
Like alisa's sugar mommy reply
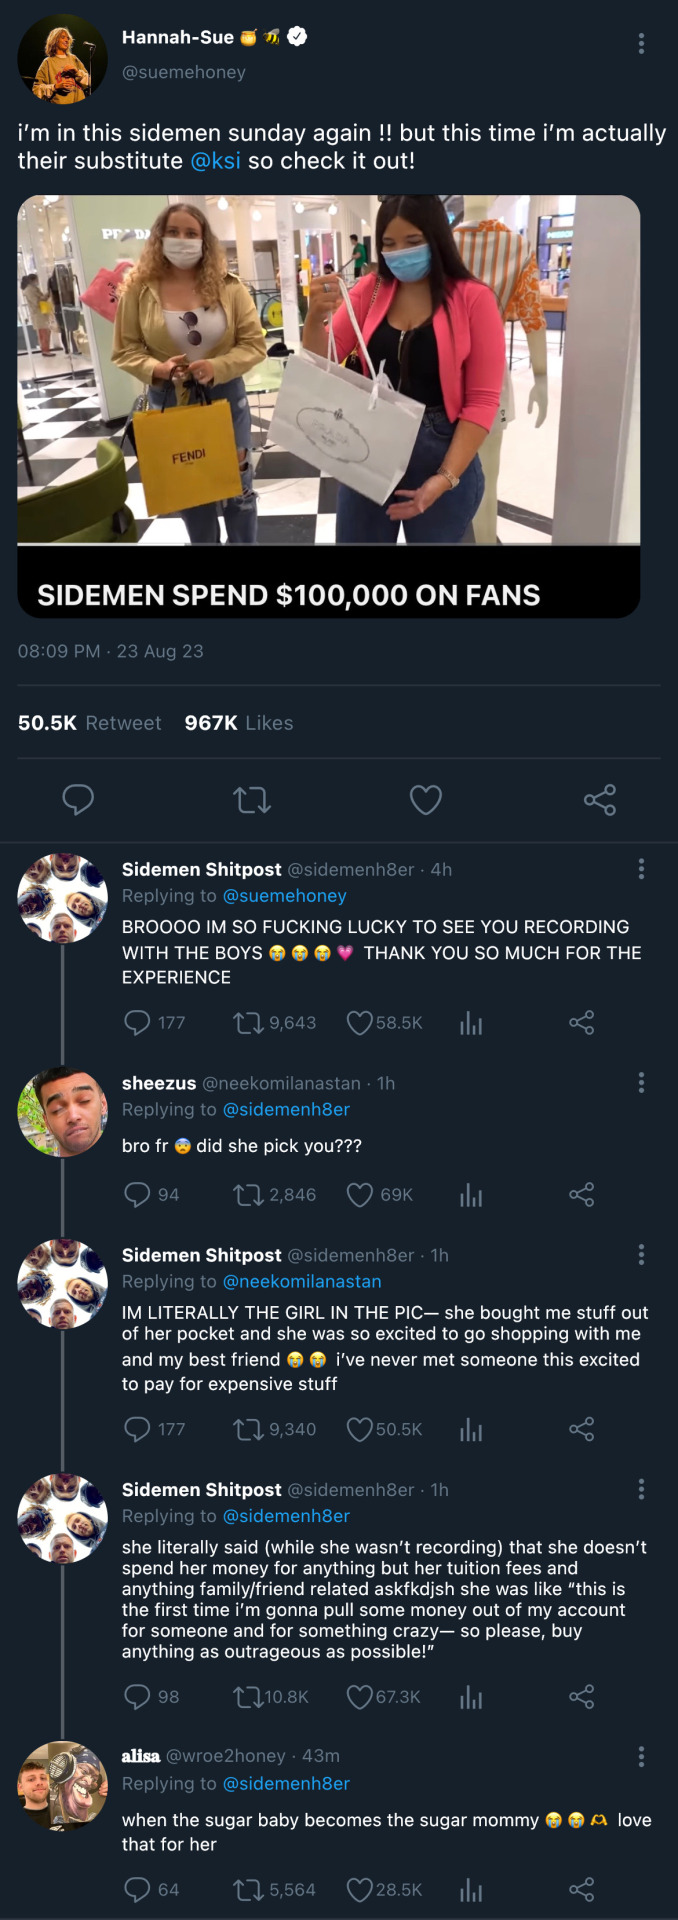point(360,1889)
